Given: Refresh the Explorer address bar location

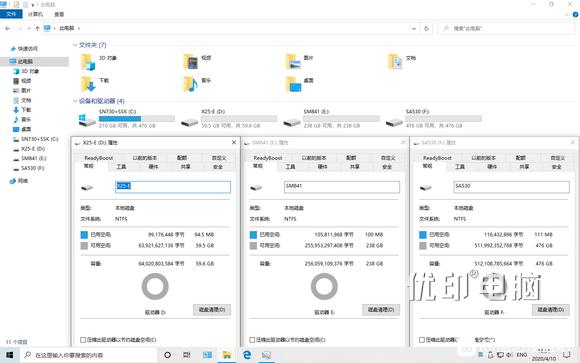Looking at the screenshot, I should coord(426,28).
